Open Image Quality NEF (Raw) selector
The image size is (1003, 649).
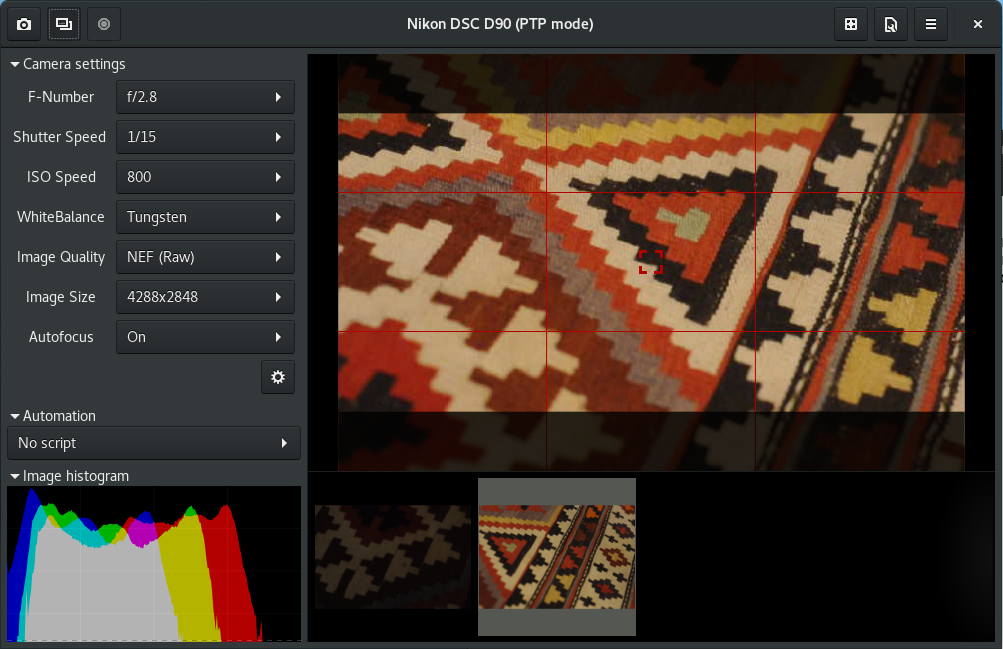pyautogui.click(x=205, y=257)
